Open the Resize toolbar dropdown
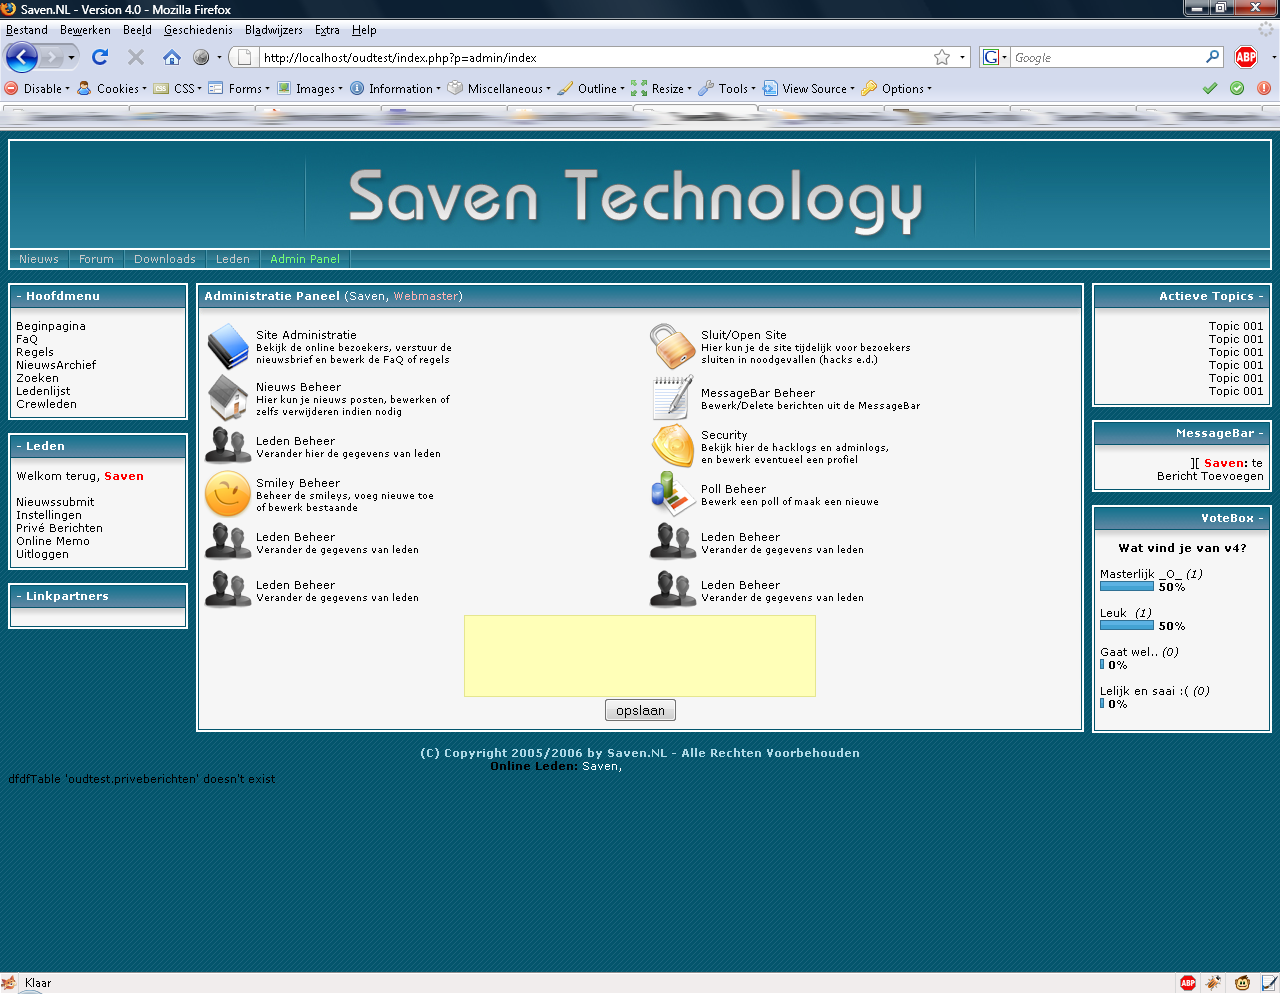 pyautogui.click(x=661, y=88)
